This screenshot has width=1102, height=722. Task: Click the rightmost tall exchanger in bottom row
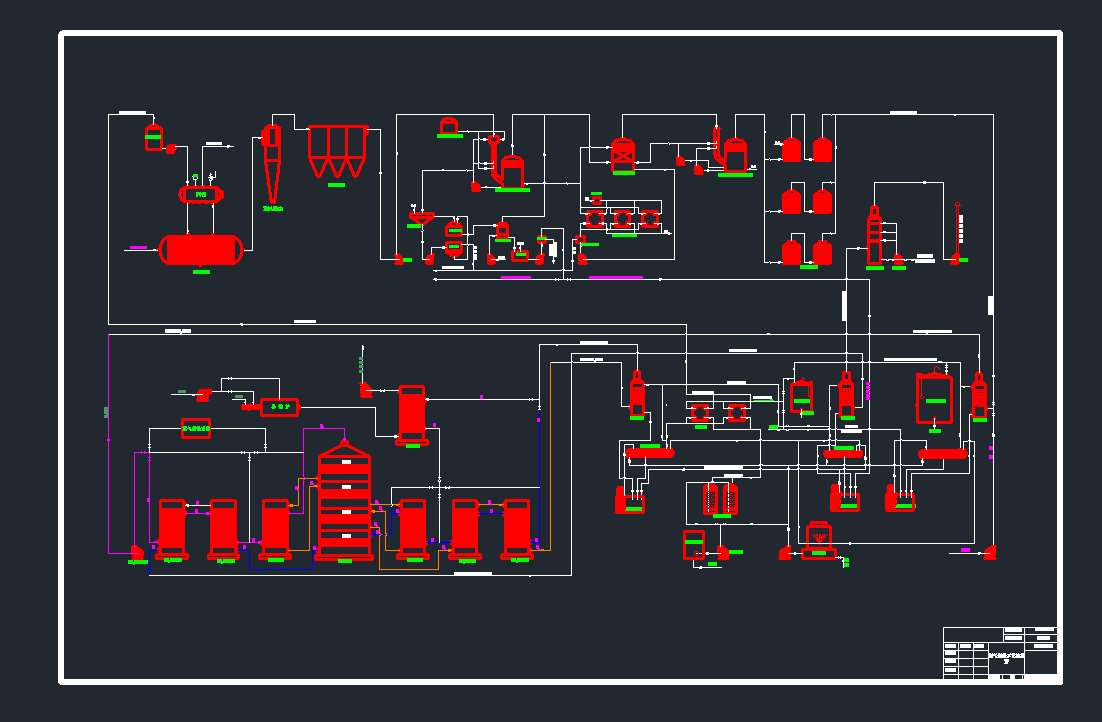516,527
